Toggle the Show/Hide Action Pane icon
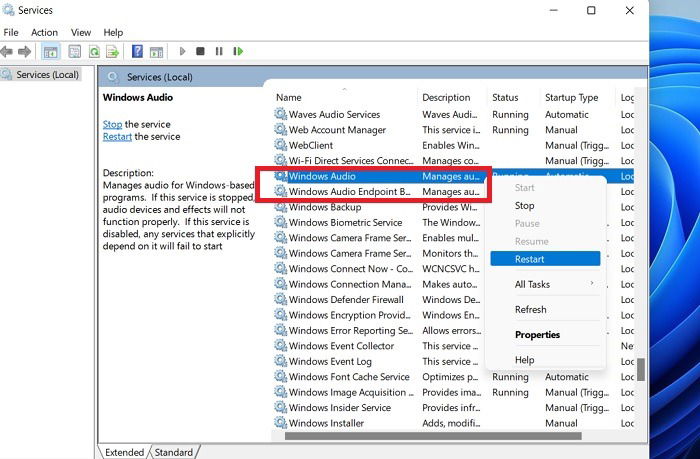 tap(156, 52)
